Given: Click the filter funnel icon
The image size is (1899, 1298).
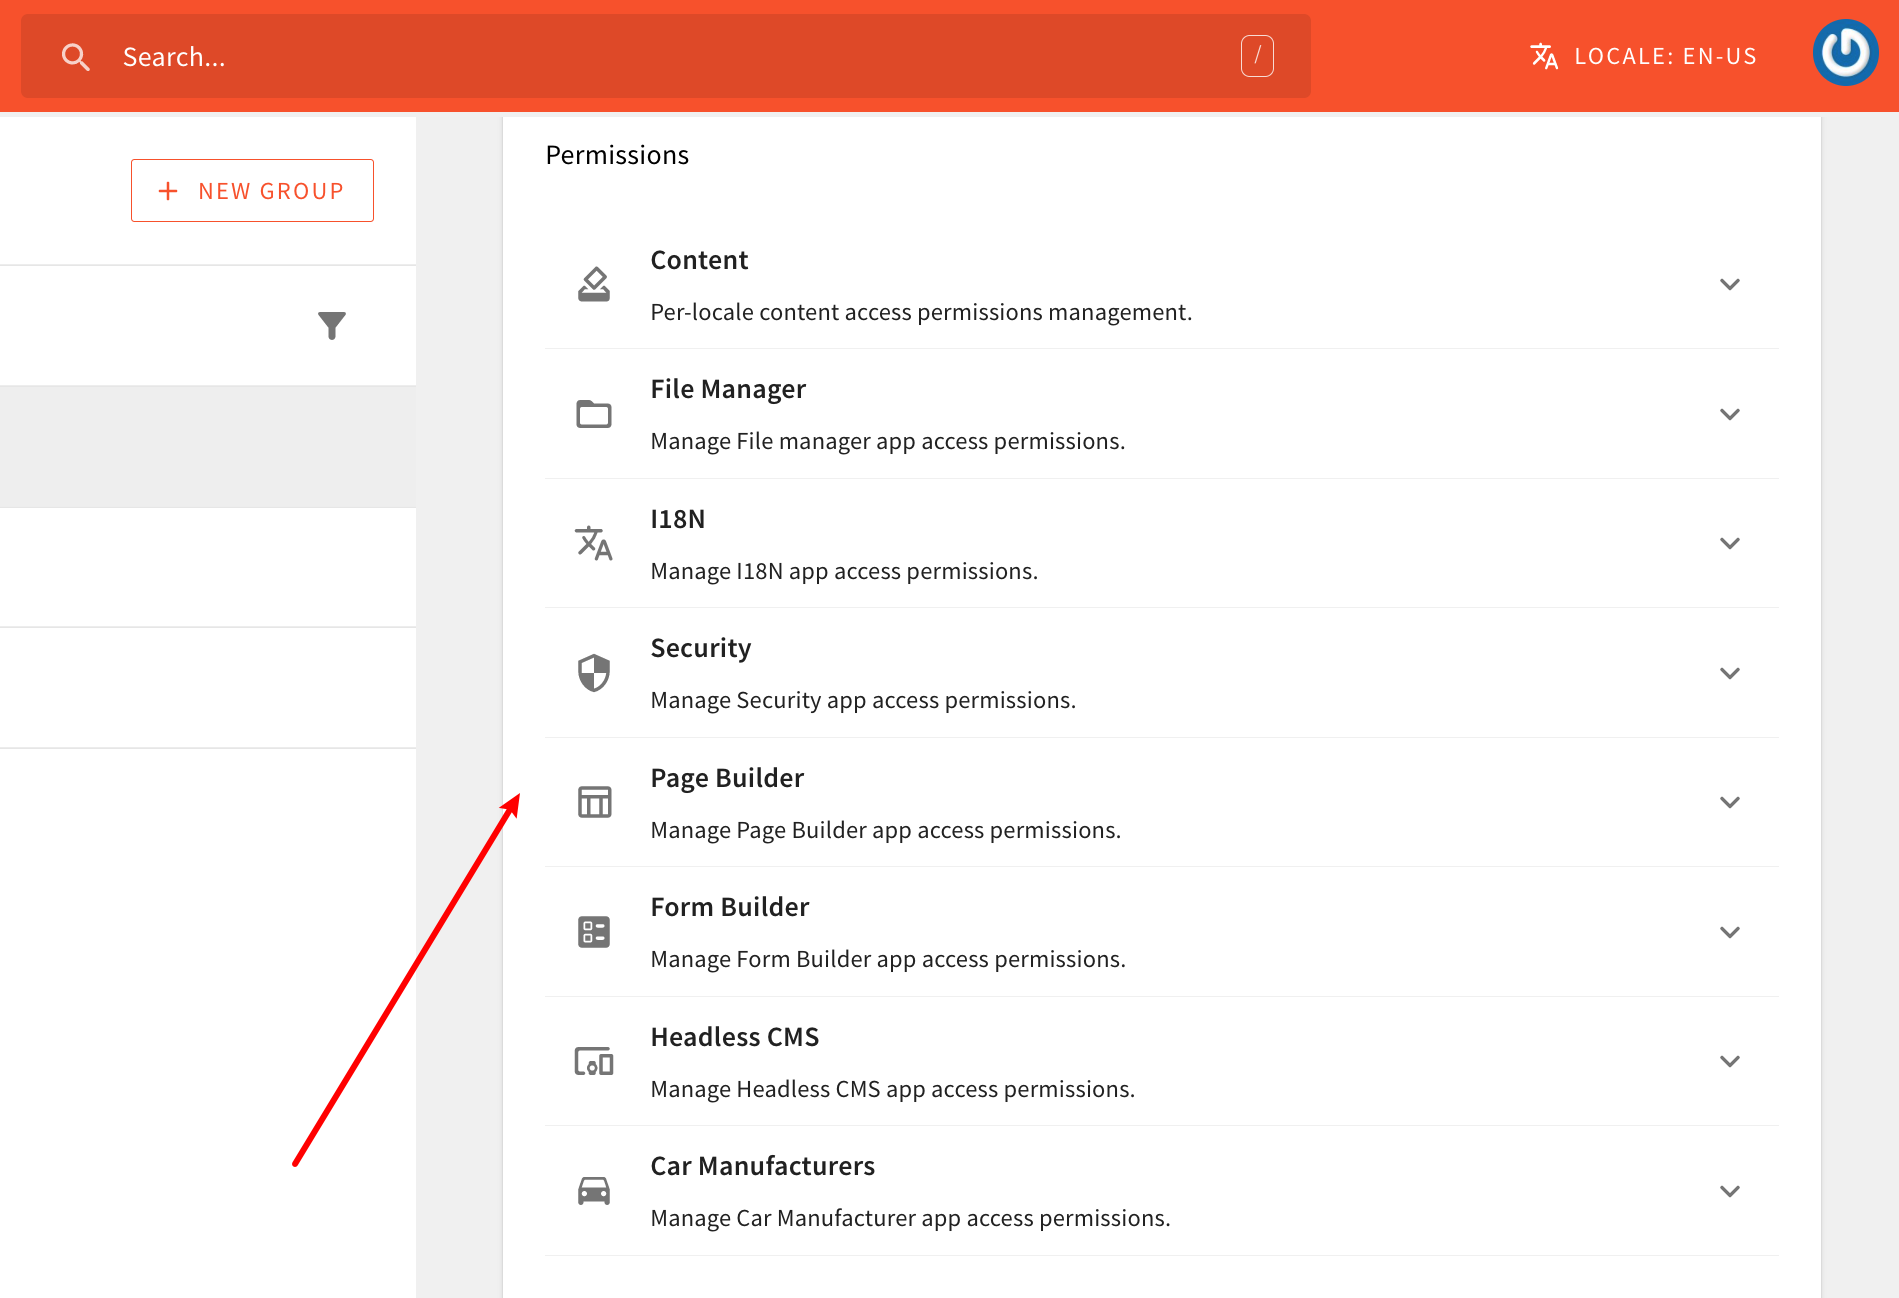Looking at the screenshot, I should (332, 325).
